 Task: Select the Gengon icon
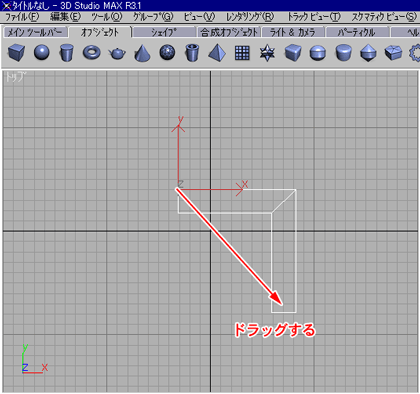tap(393, 53)
